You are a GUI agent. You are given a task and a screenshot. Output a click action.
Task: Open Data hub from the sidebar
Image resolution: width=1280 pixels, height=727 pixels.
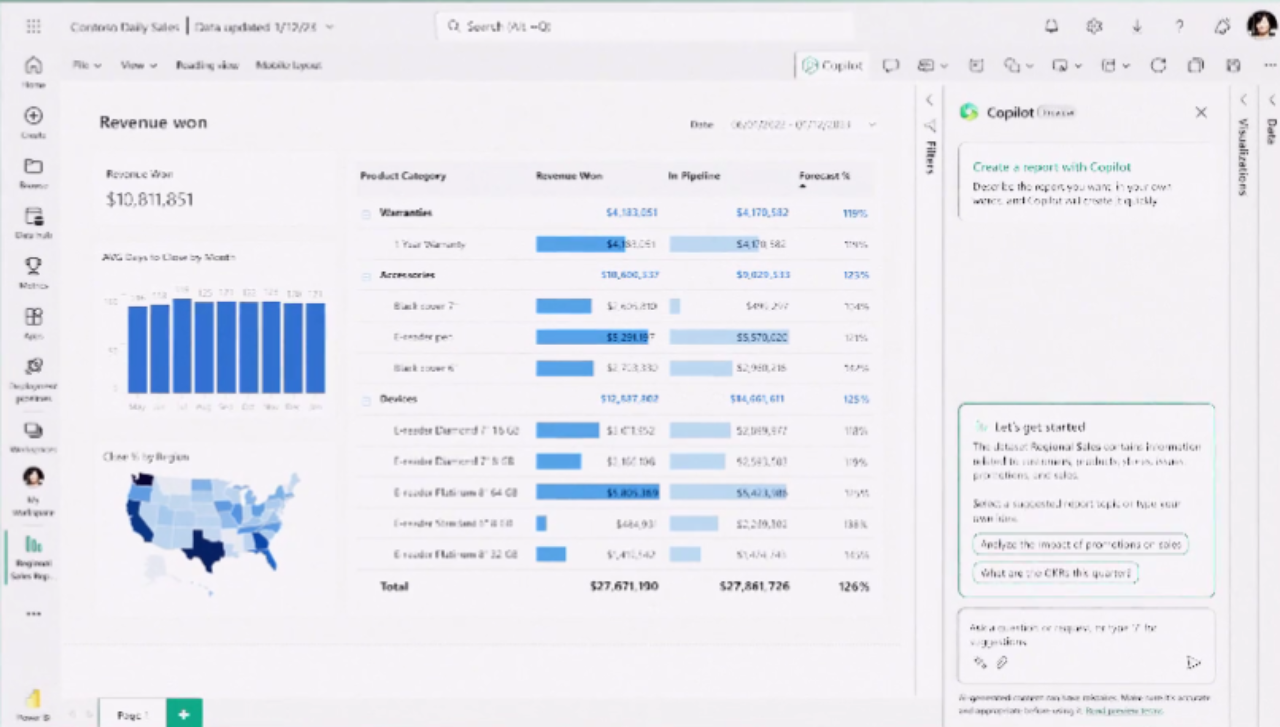(x=33, y=223)
